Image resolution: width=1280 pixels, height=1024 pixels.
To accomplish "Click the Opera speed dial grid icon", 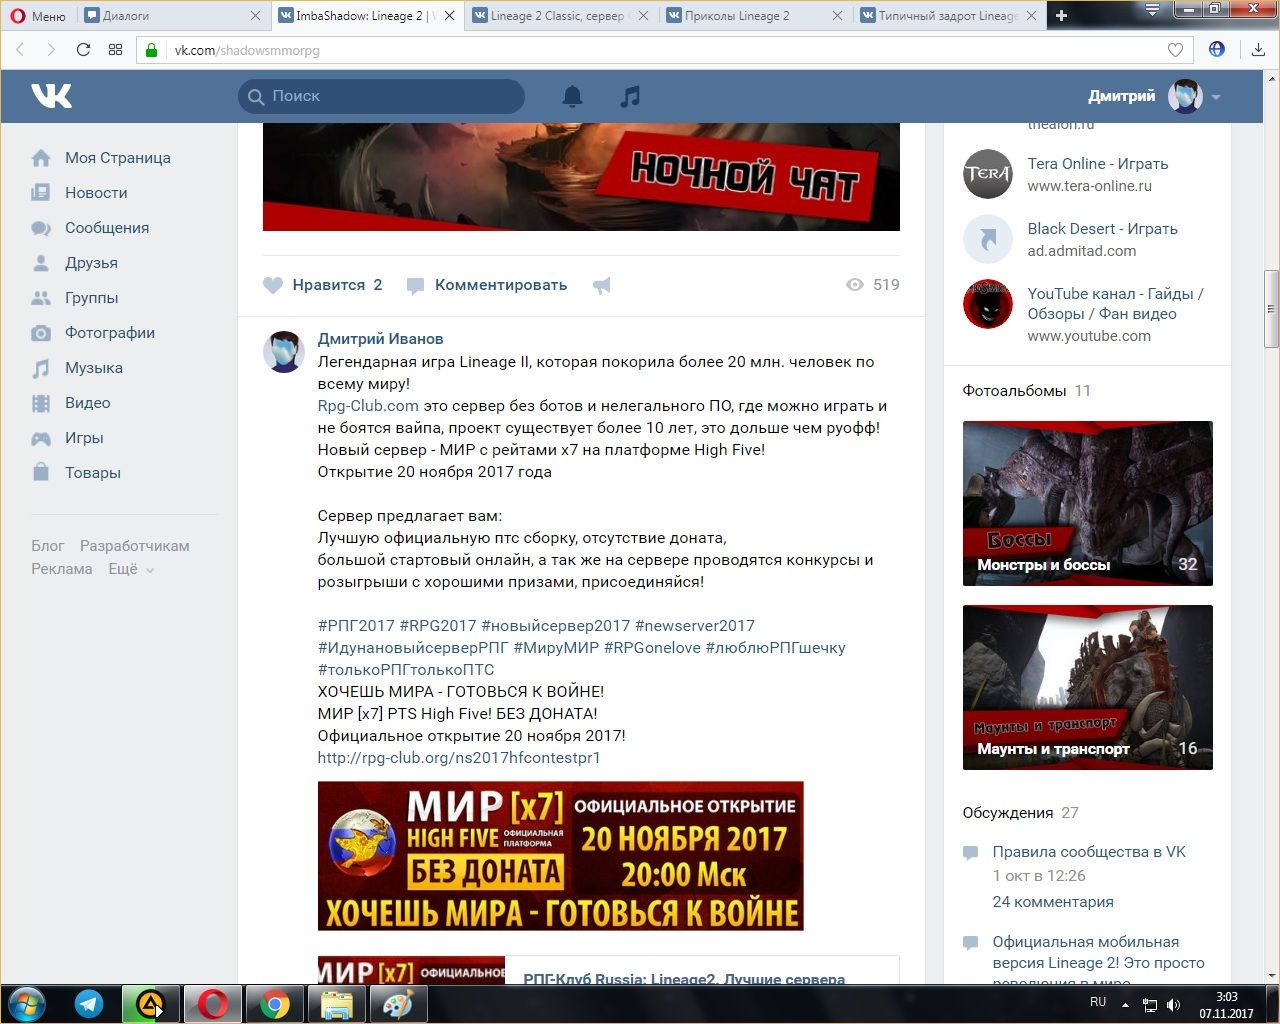I will [115, 50].
